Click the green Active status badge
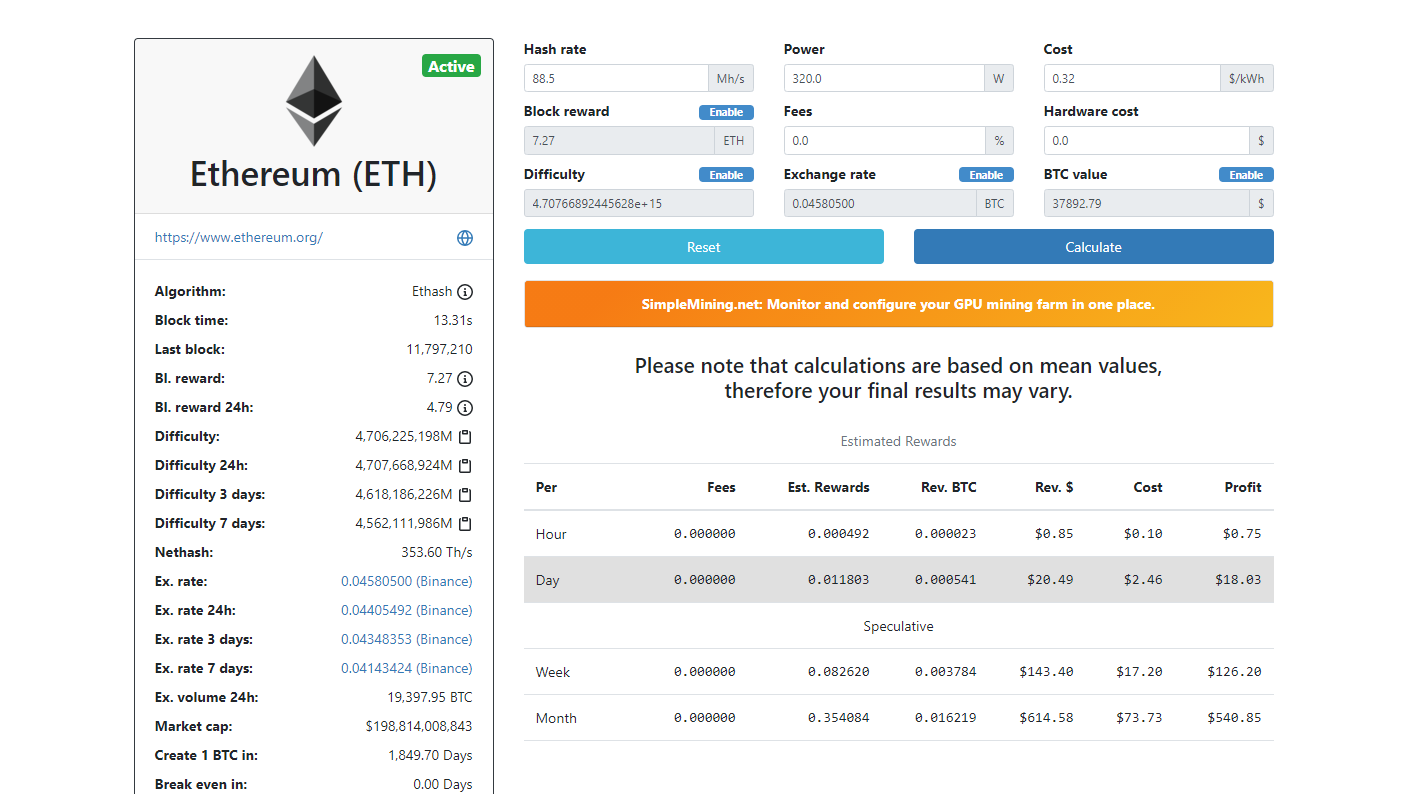The width and height of the screenshot is (1420, 794). pyautogui.click(x=451, y=67)
